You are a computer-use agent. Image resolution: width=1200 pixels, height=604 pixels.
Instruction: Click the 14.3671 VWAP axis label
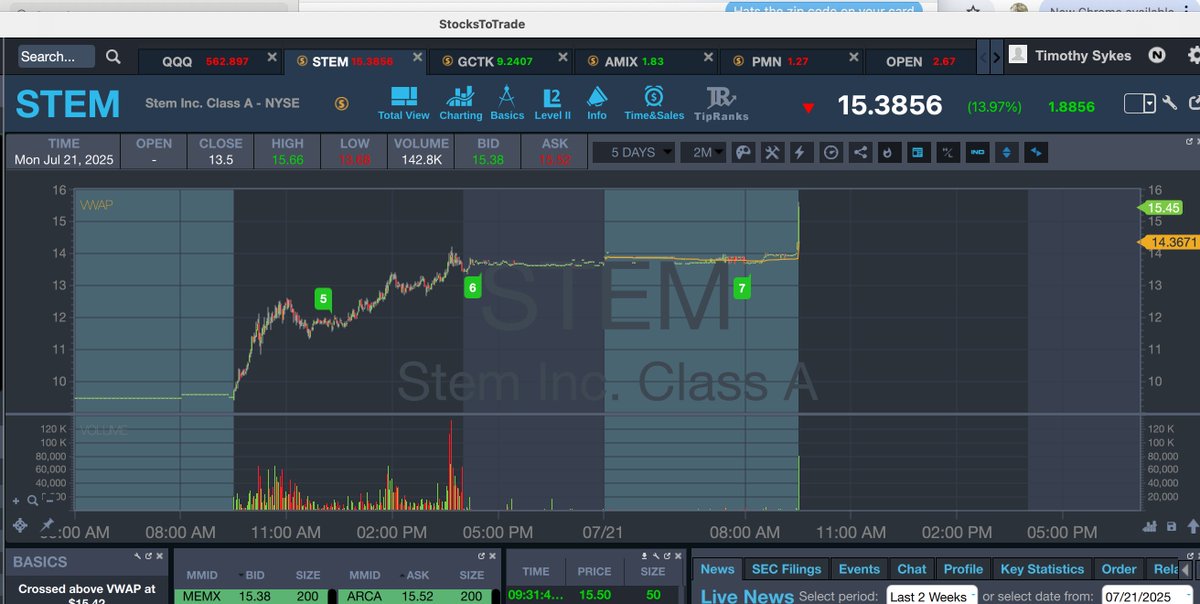[x=1168, y=242]
